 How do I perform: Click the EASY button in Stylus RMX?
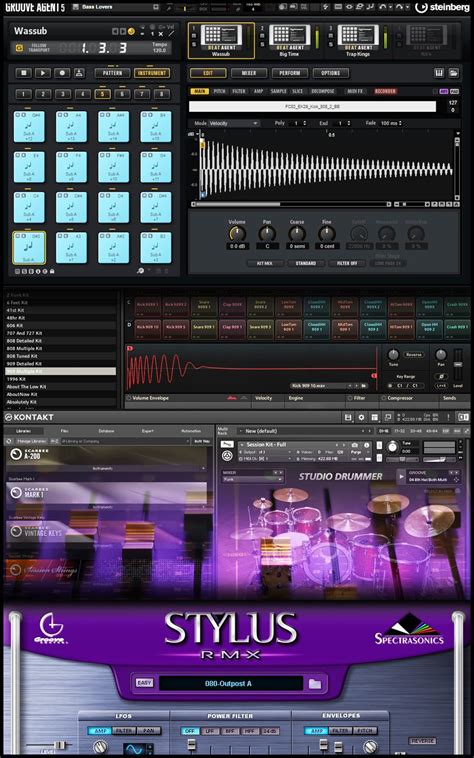pyautogui.click(x=144, y=683)
